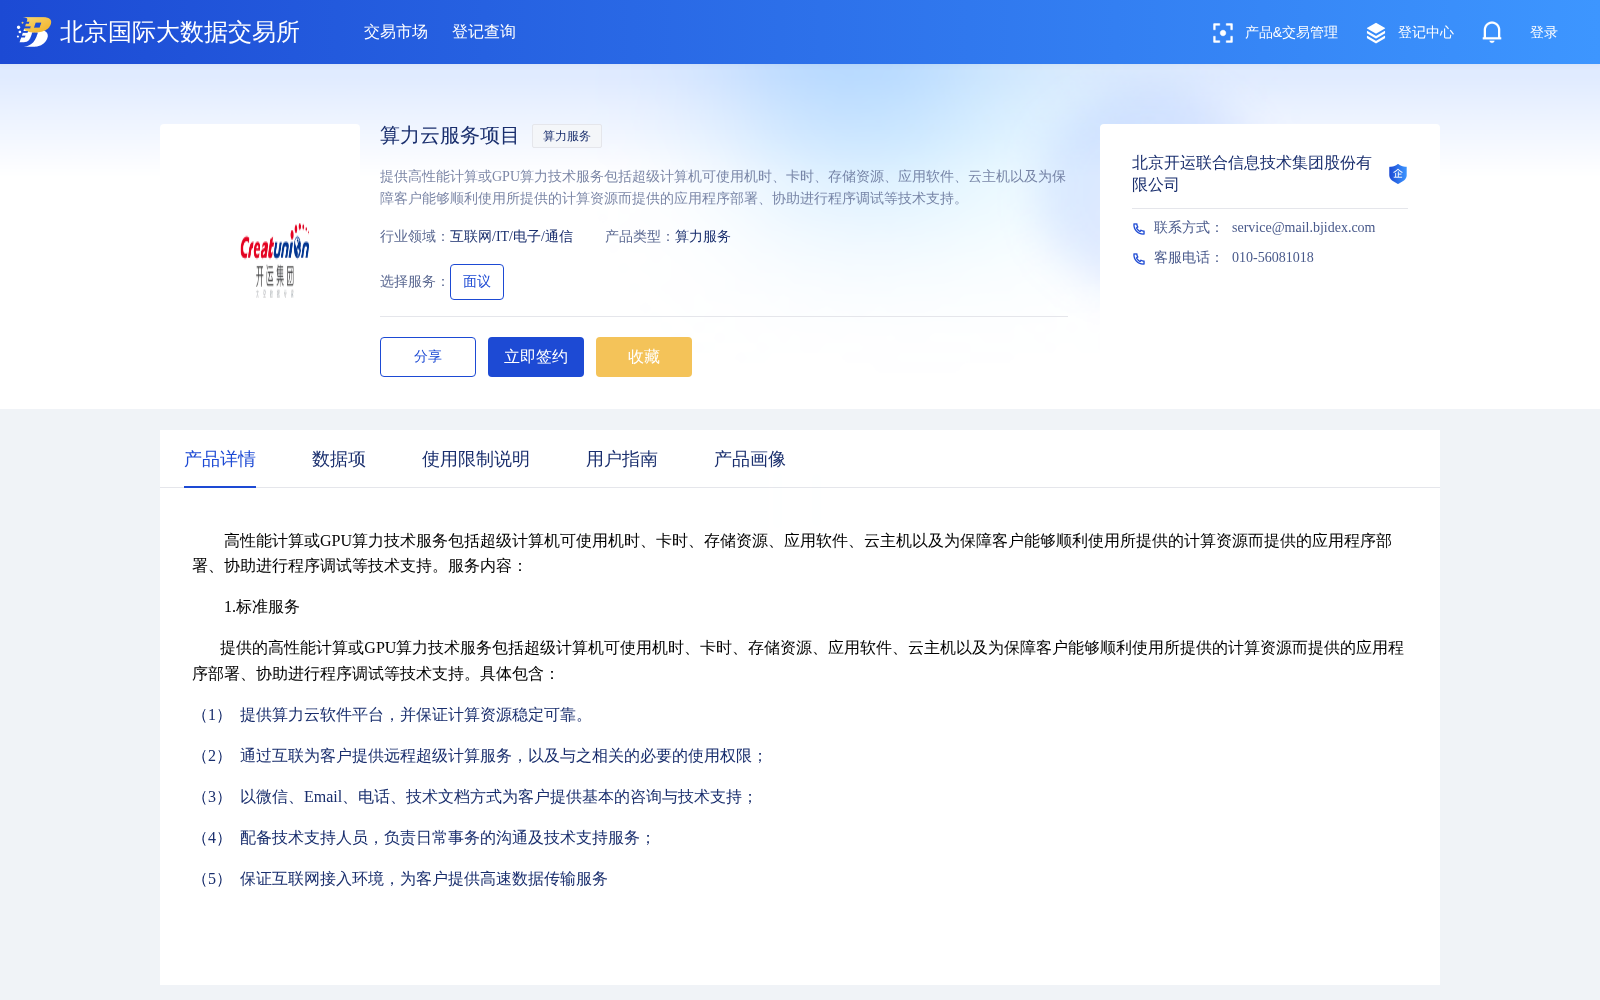This screenshot has width=1600, height=1000.
Task: Click the phone icon beside 联系方式
Action: [1138, 229]
